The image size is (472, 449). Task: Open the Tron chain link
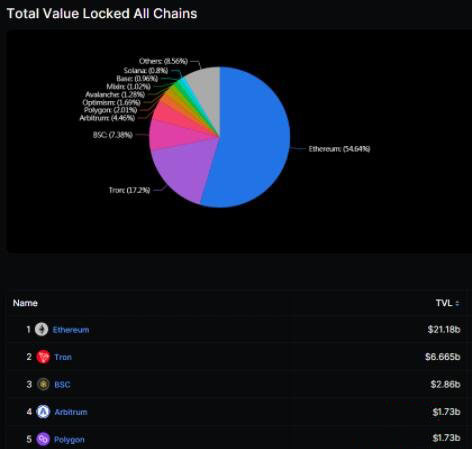[63, 357]
